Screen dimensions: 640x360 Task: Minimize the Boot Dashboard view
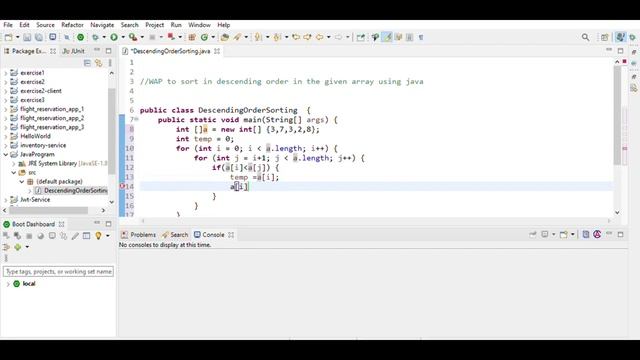[97, 223]
